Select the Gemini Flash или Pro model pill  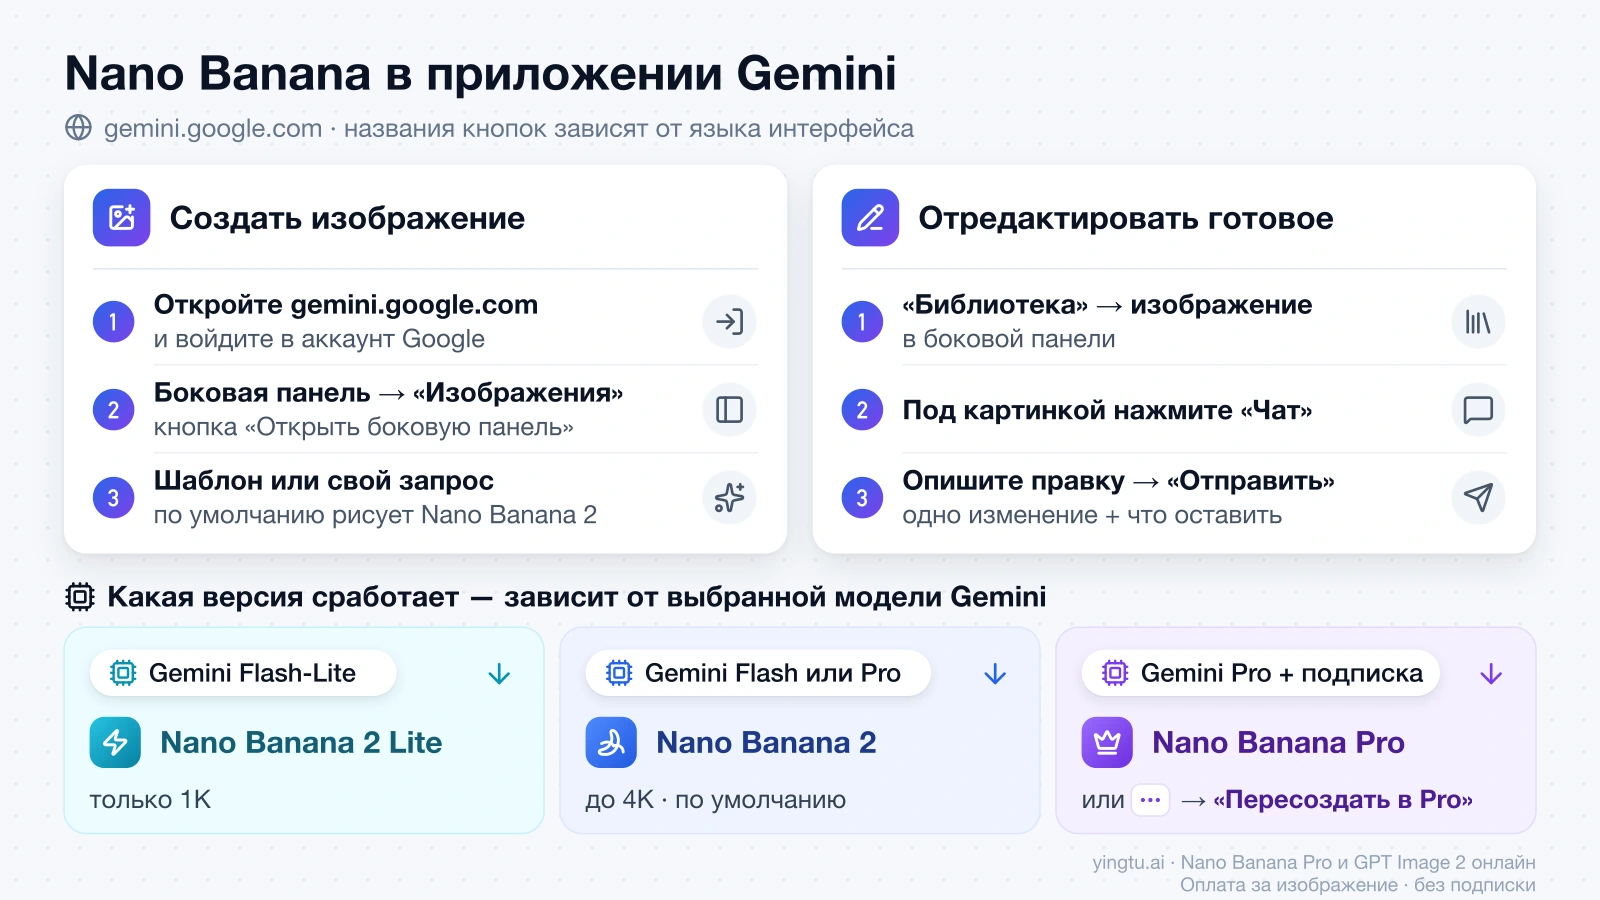(x=758, y=673)
